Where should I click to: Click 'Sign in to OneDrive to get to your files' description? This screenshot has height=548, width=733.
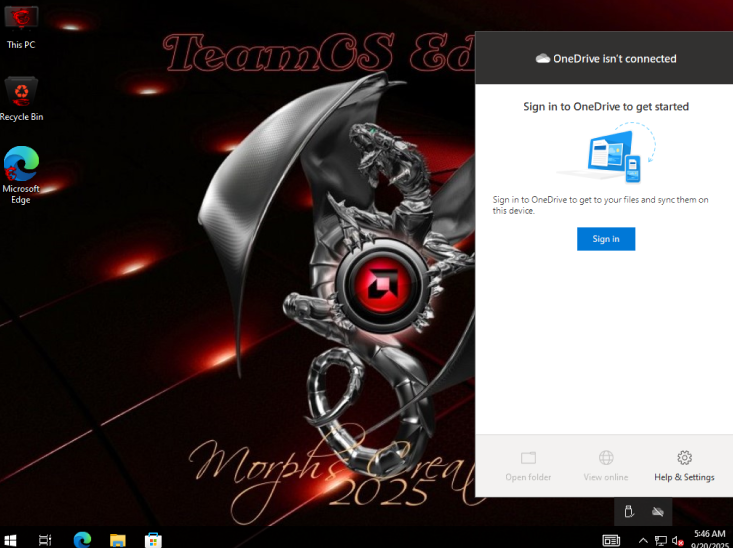tap(600, 205)
